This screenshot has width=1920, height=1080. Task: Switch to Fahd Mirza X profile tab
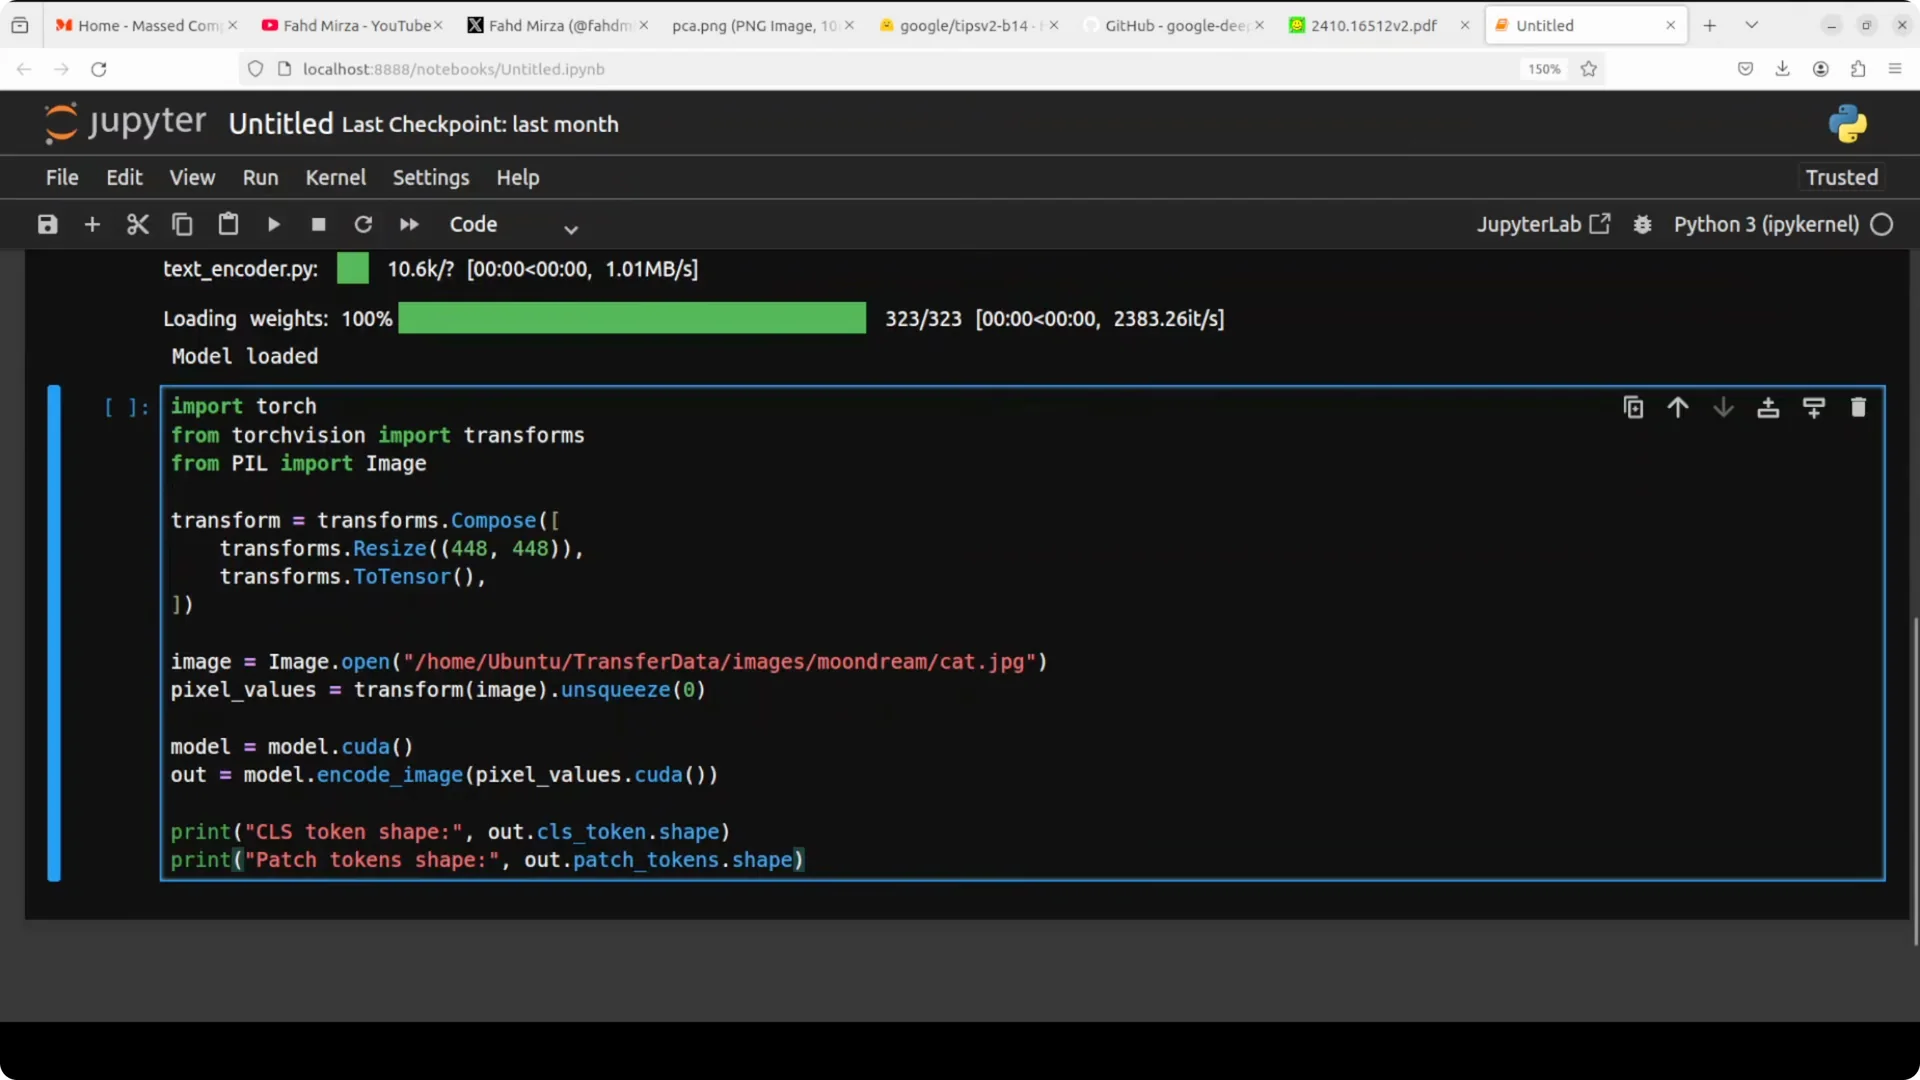555,25
